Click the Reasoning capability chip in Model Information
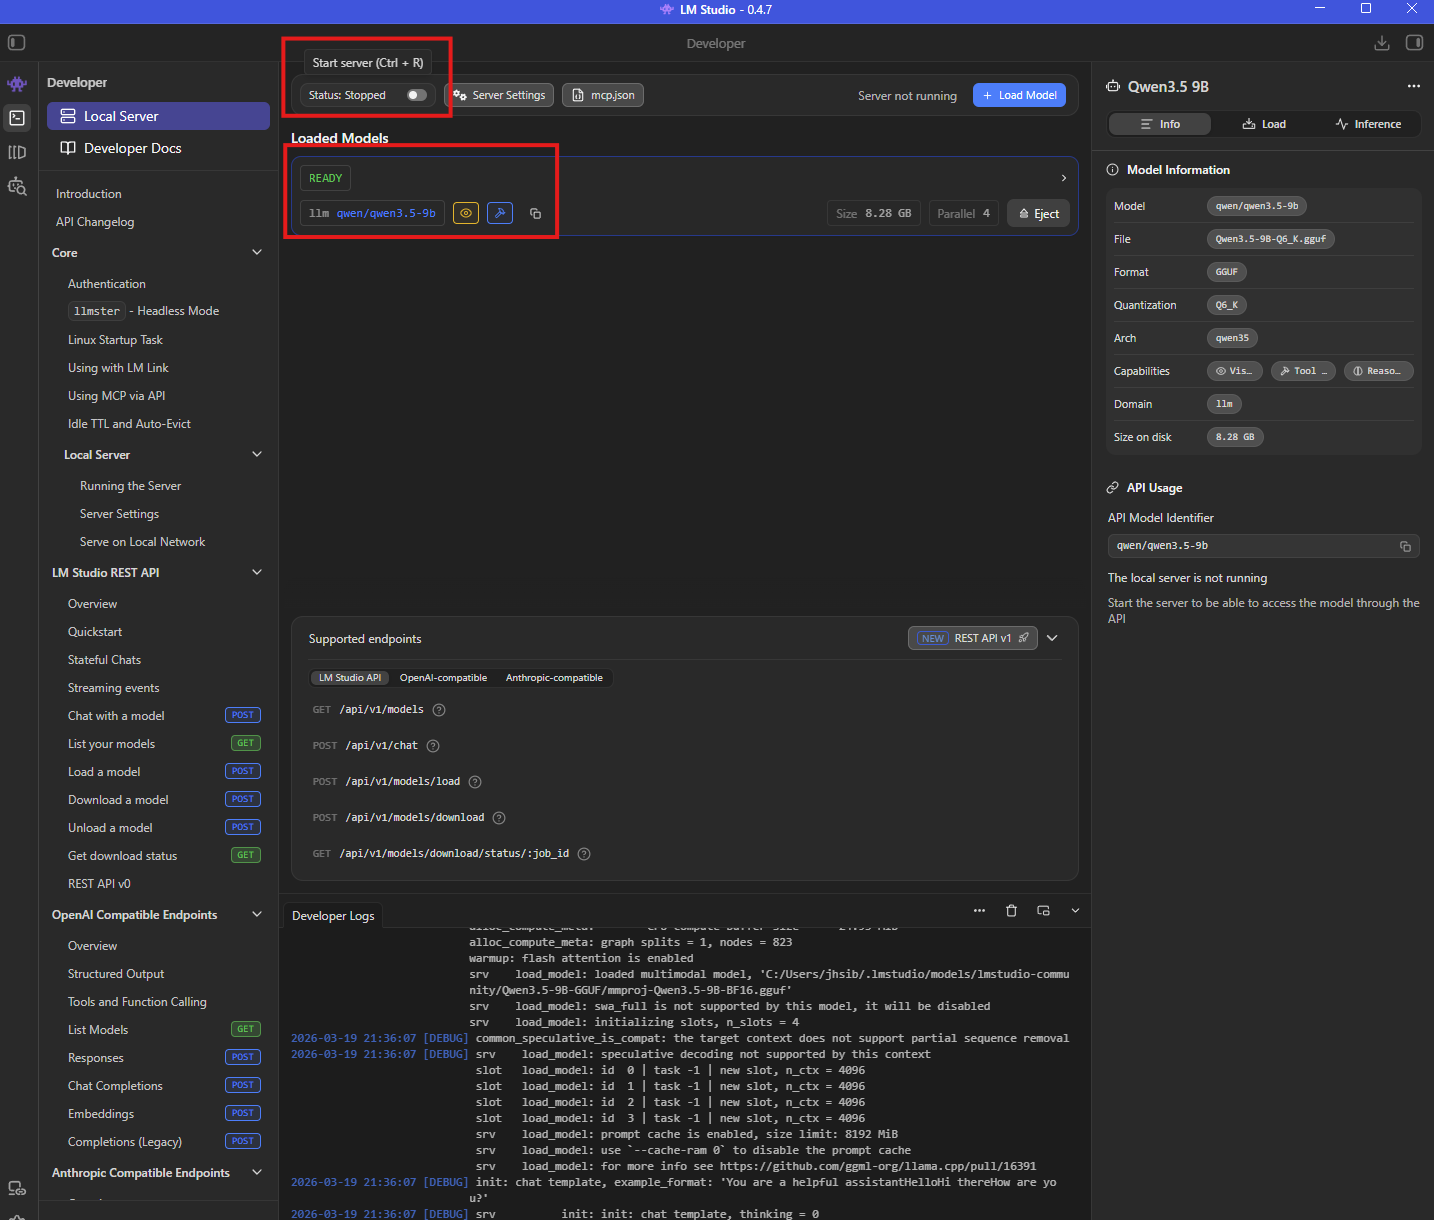Screen dimensions: 1434x1220 1378,371
